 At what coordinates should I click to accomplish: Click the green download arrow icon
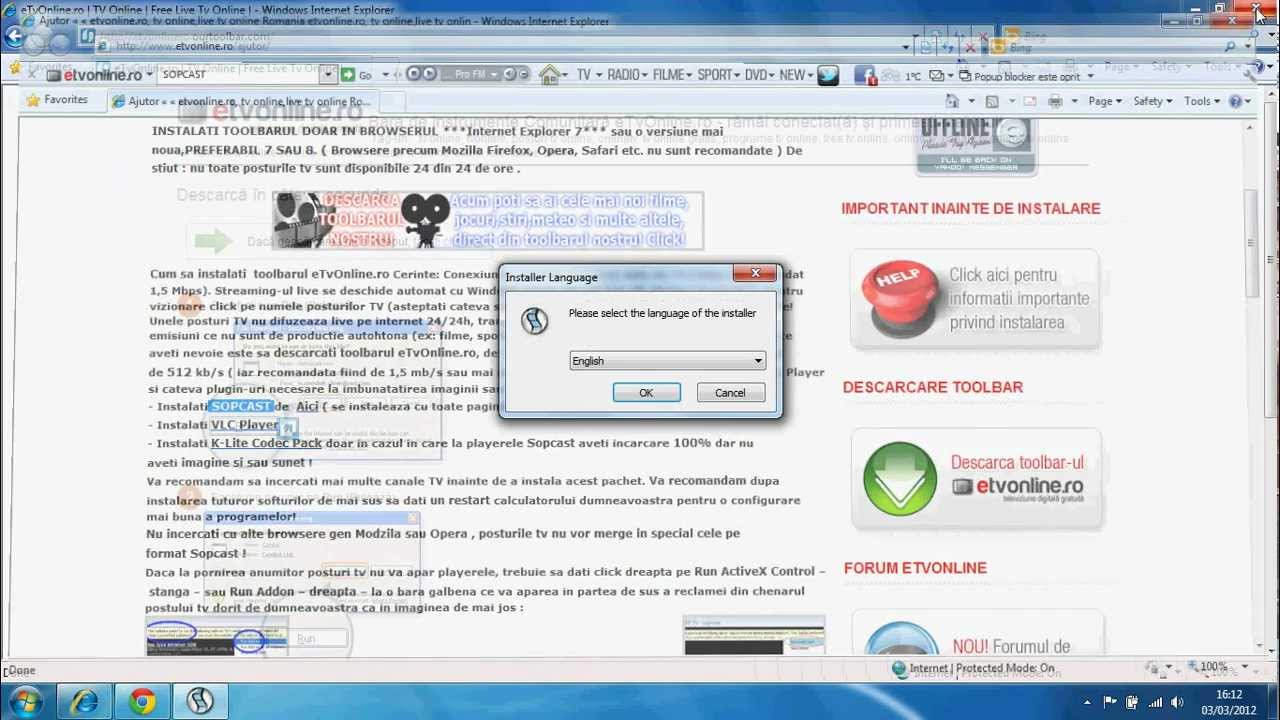click(900, 478)
